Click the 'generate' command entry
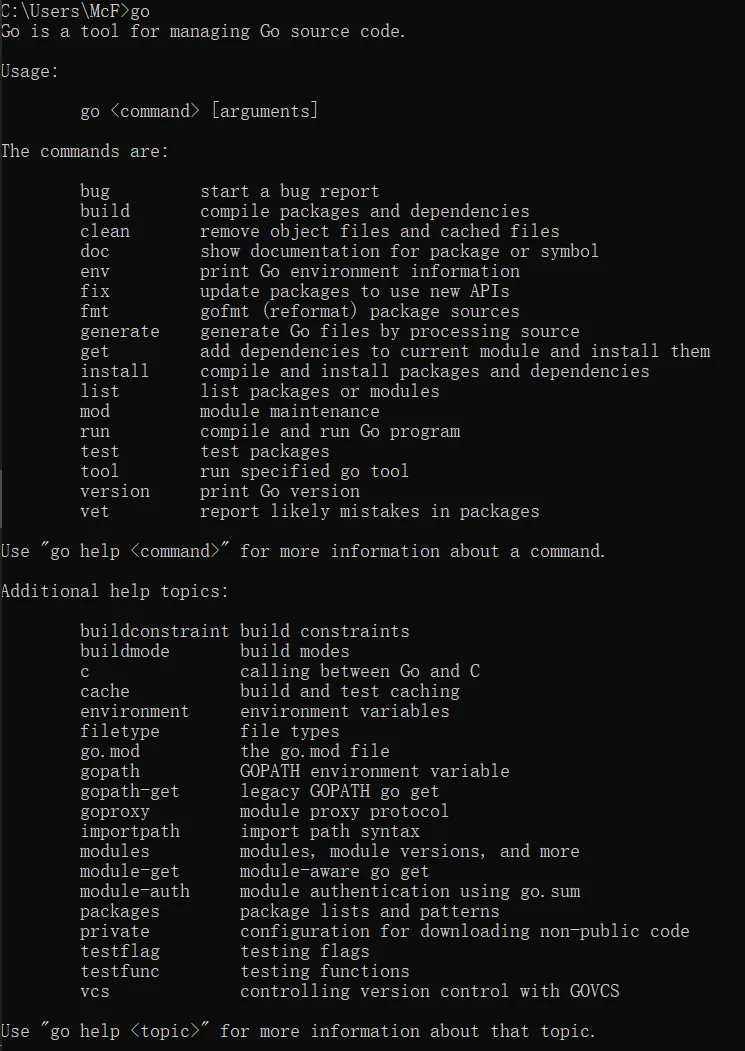Image resolution: width=745 pixels, height=1051 pixels. tap(120, 332)
